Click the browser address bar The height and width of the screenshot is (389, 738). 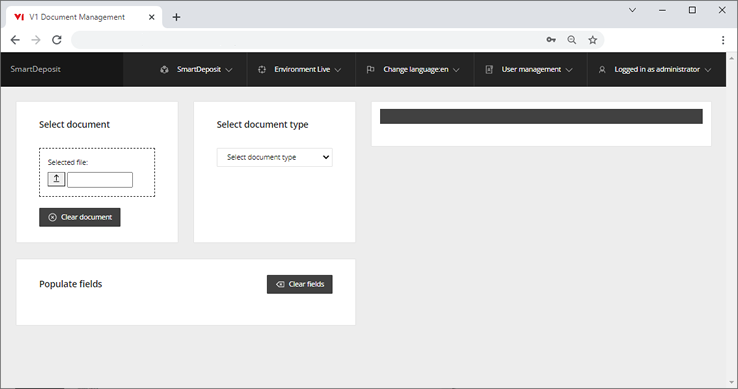click(x=306, y=40)
